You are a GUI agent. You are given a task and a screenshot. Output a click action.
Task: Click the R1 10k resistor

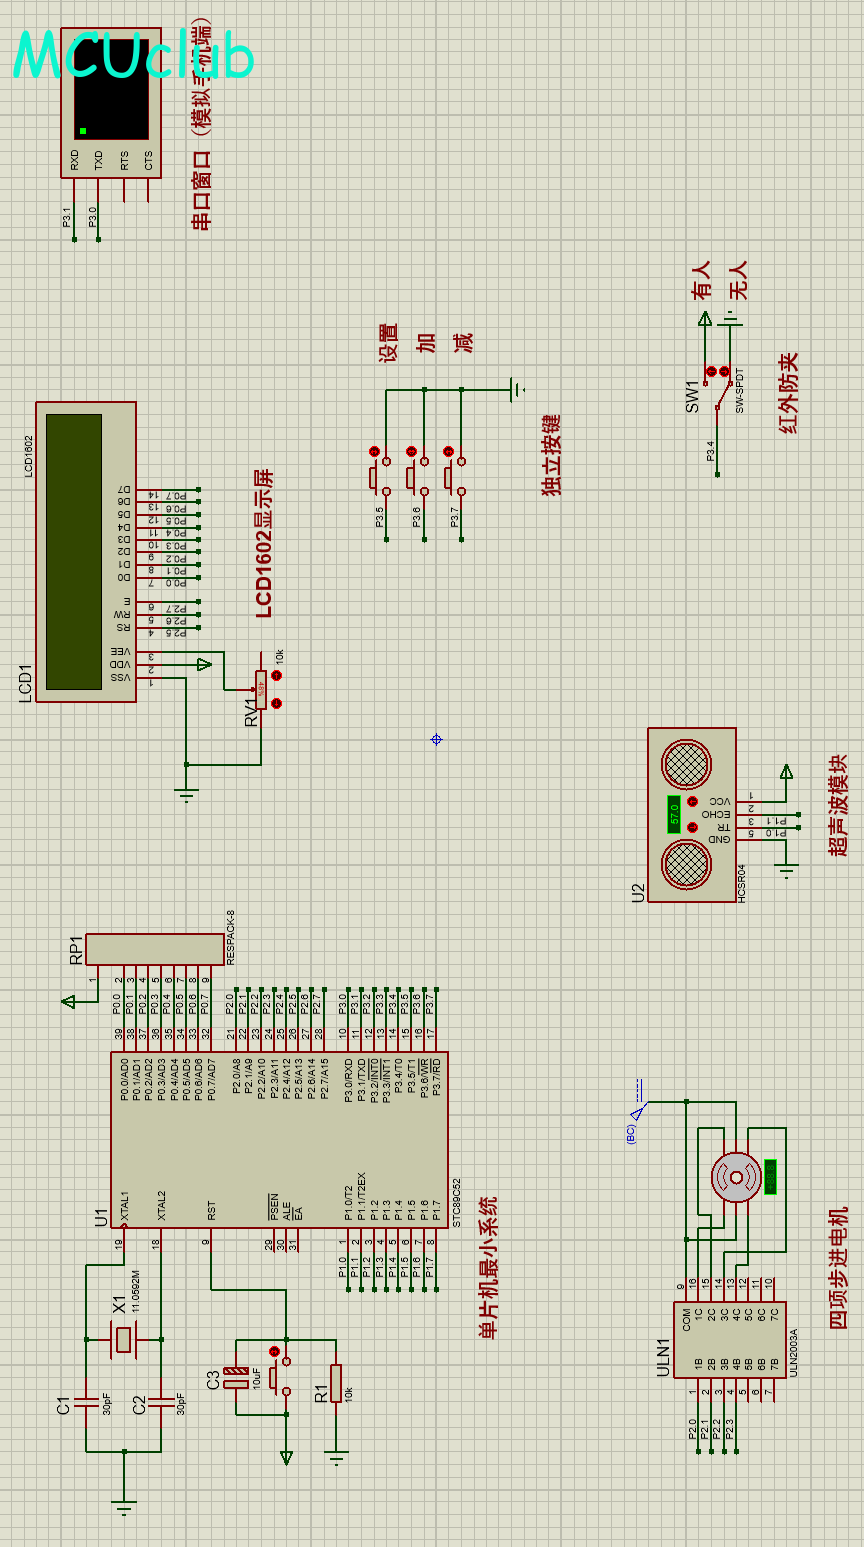click(336, 1382)
